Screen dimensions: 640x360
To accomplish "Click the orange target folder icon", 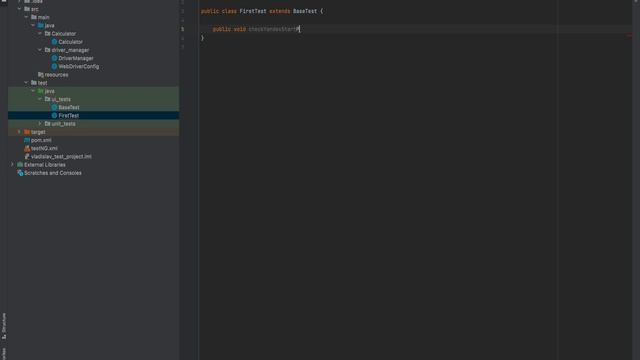I will click(27, 132).
